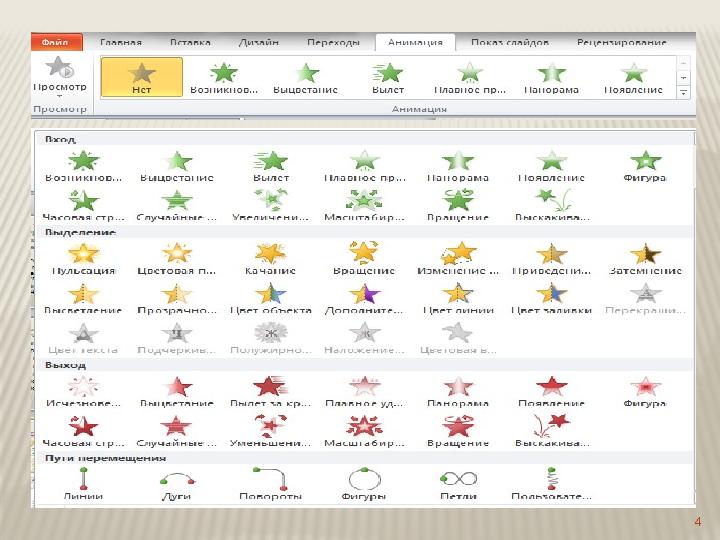Choose Появление in the ribbon gallery
The width and height of the screenshot is (720, 540).
tap(633, 78)
